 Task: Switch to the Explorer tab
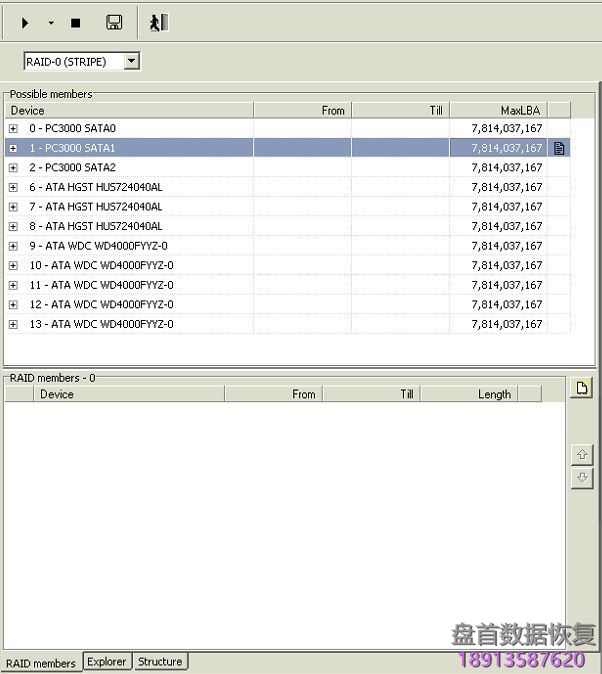106,662
